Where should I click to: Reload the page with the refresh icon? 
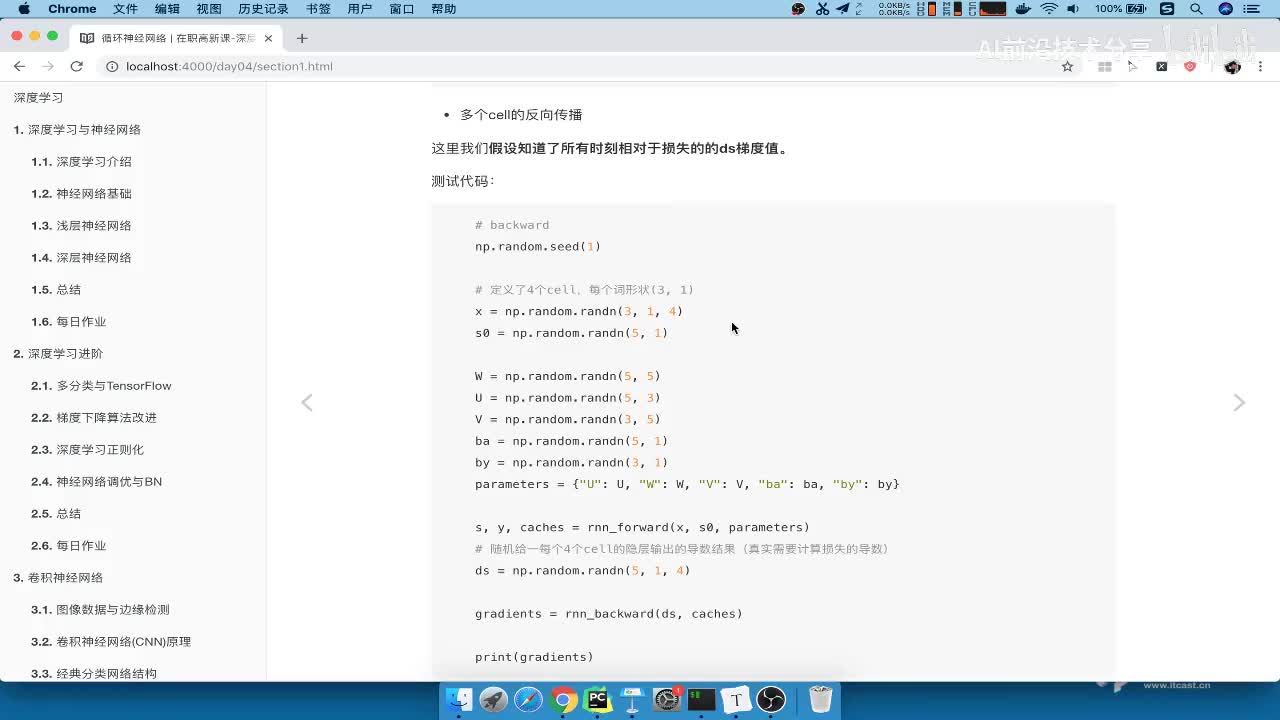(x=76, y=66)
